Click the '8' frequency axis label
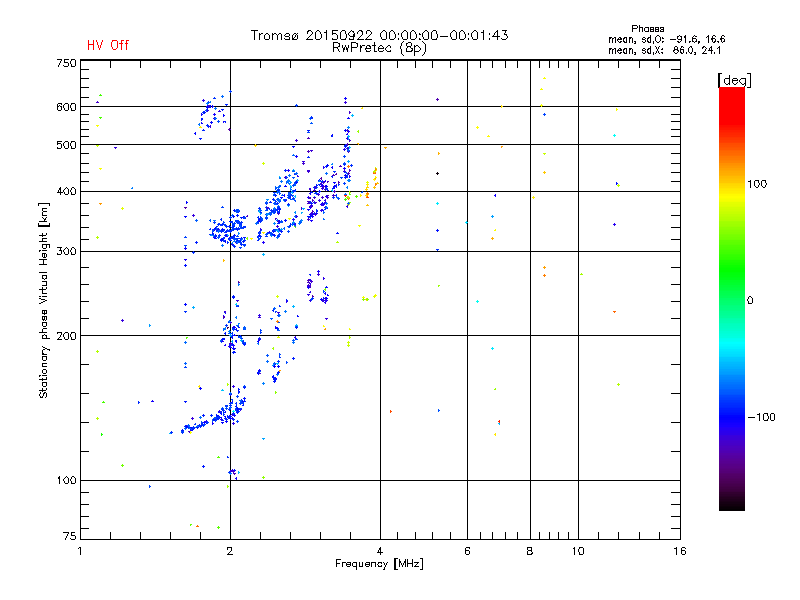 [x=530, y=551]
